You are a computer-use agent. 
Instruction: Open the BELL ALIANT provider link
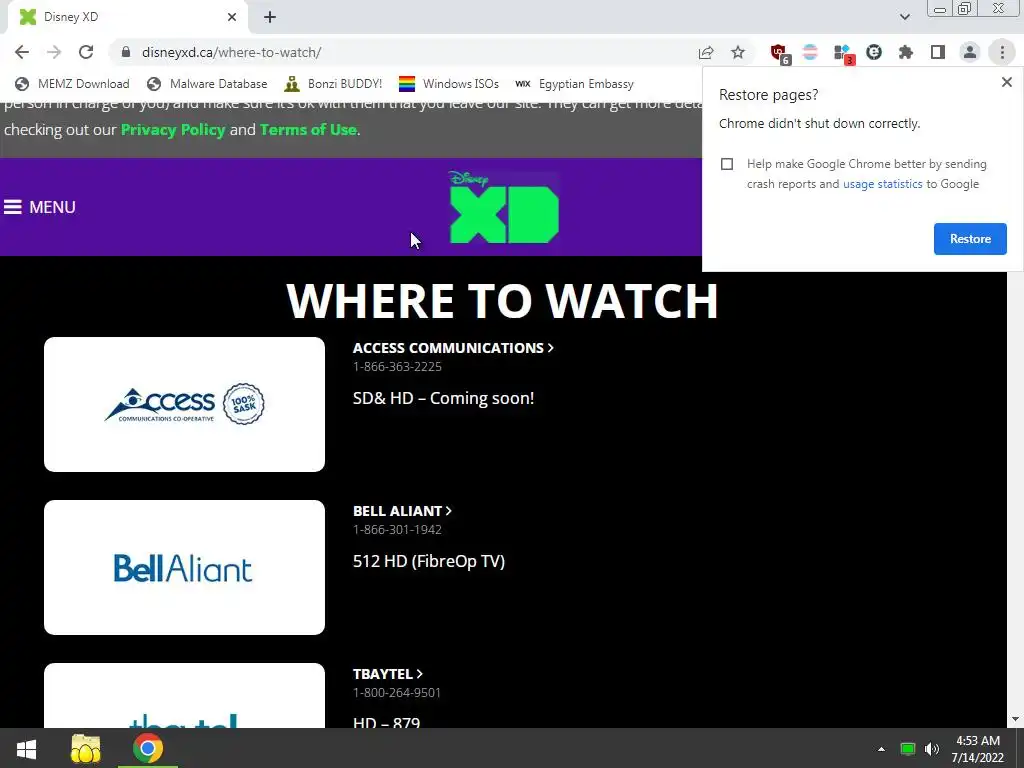click(x=402, y=511)
